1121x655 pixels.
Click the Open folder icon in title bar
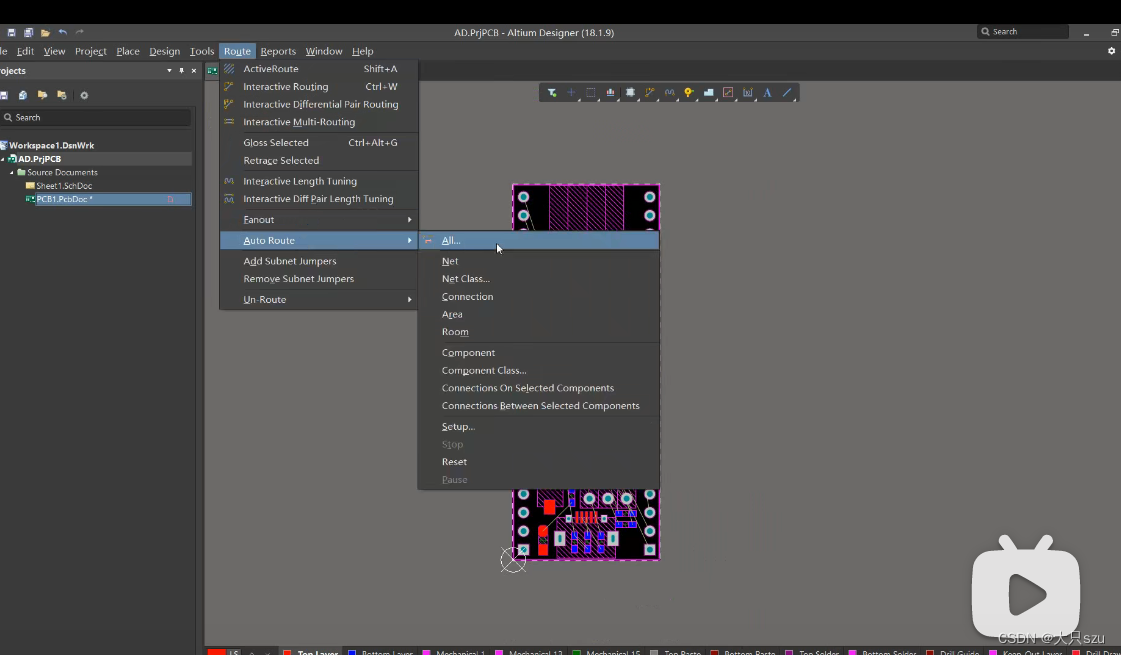click(45, 32)
